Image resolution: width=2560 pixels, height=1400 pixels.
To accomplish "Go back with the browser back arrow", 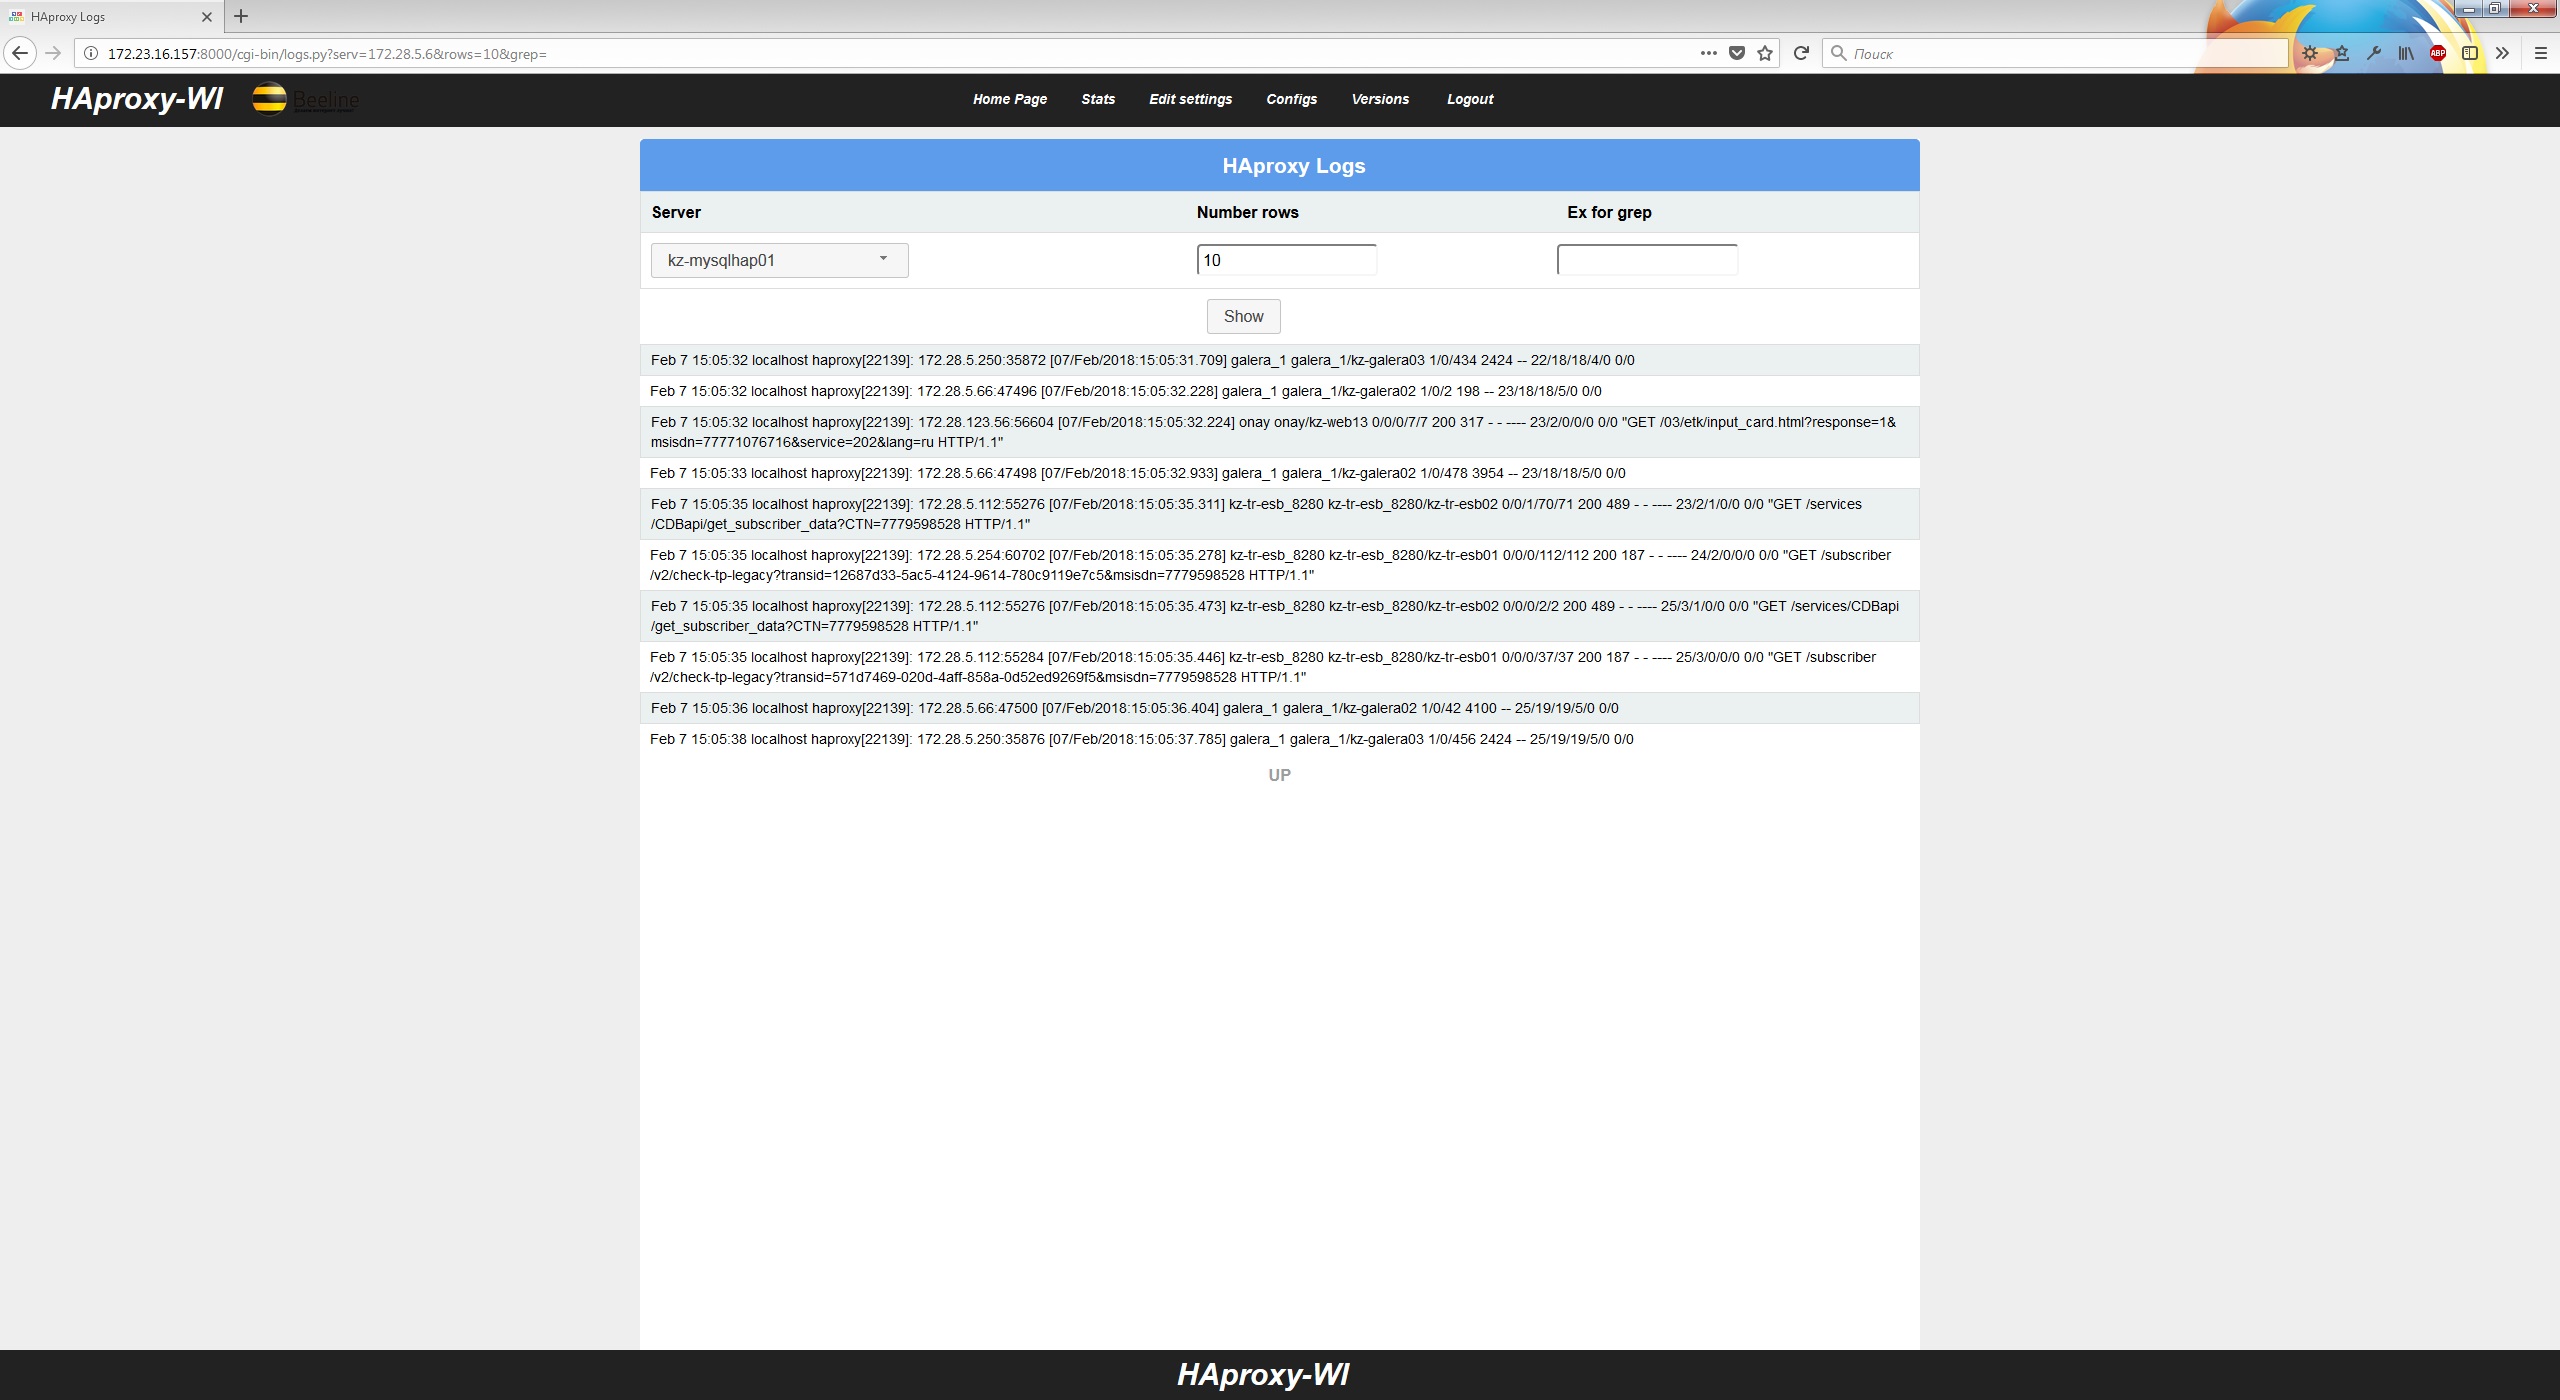I will [x=20, y=53].
